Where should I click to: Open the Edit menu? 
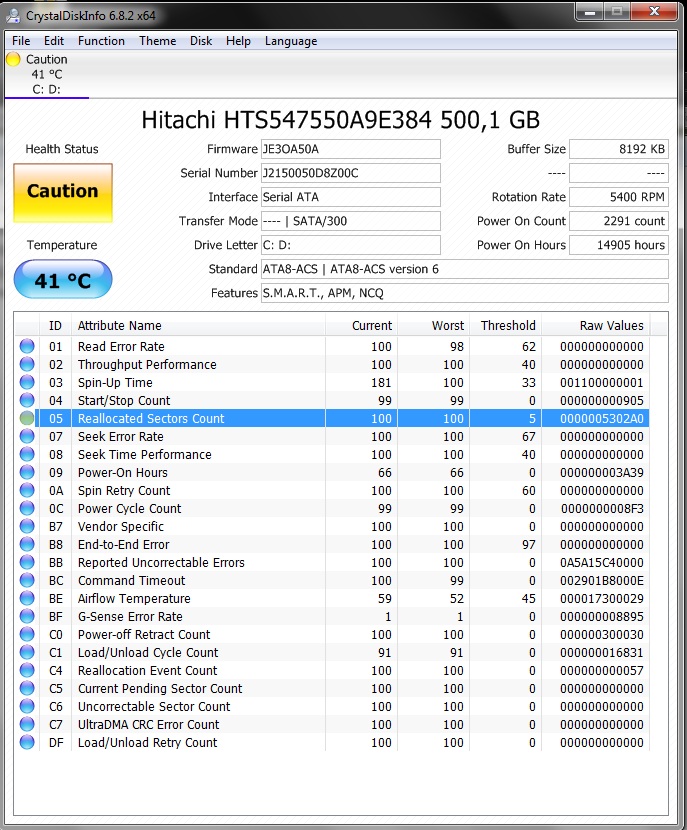(53, 41)
